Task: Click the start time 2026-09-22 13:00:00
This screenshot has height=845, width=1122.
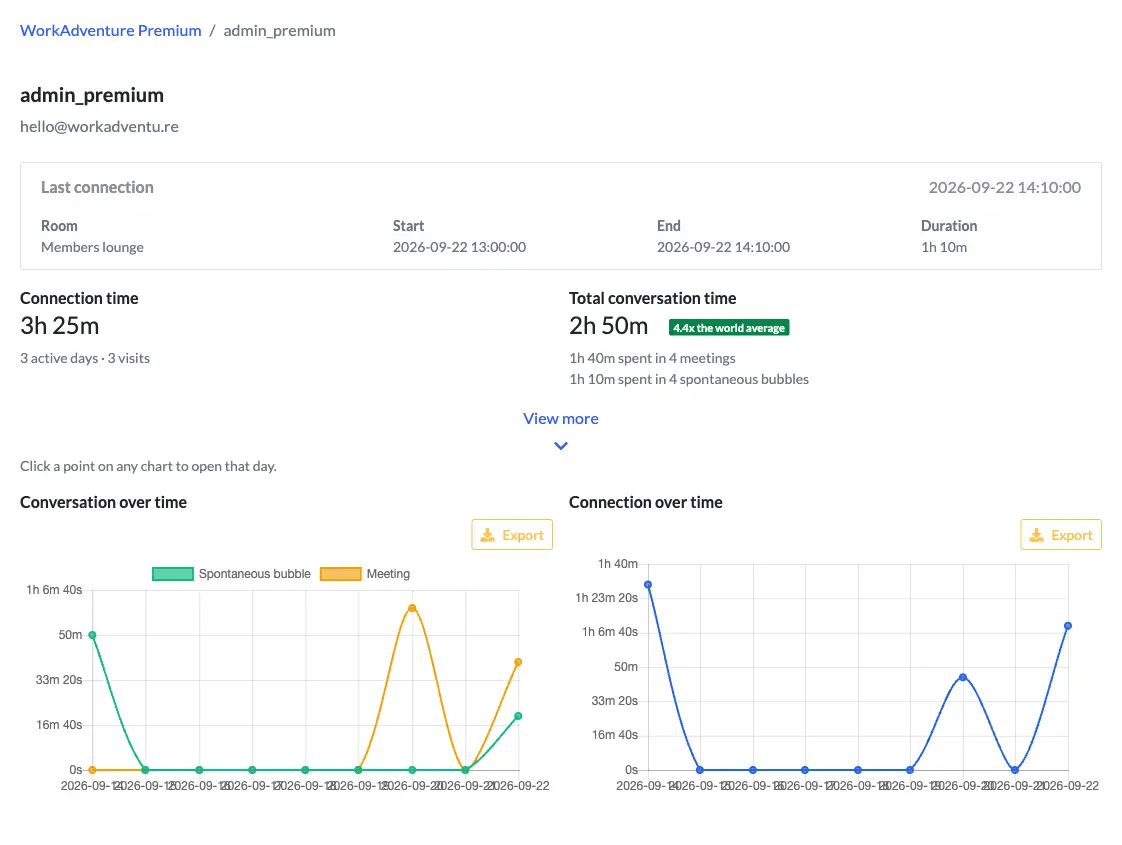Action: (459, 247)
